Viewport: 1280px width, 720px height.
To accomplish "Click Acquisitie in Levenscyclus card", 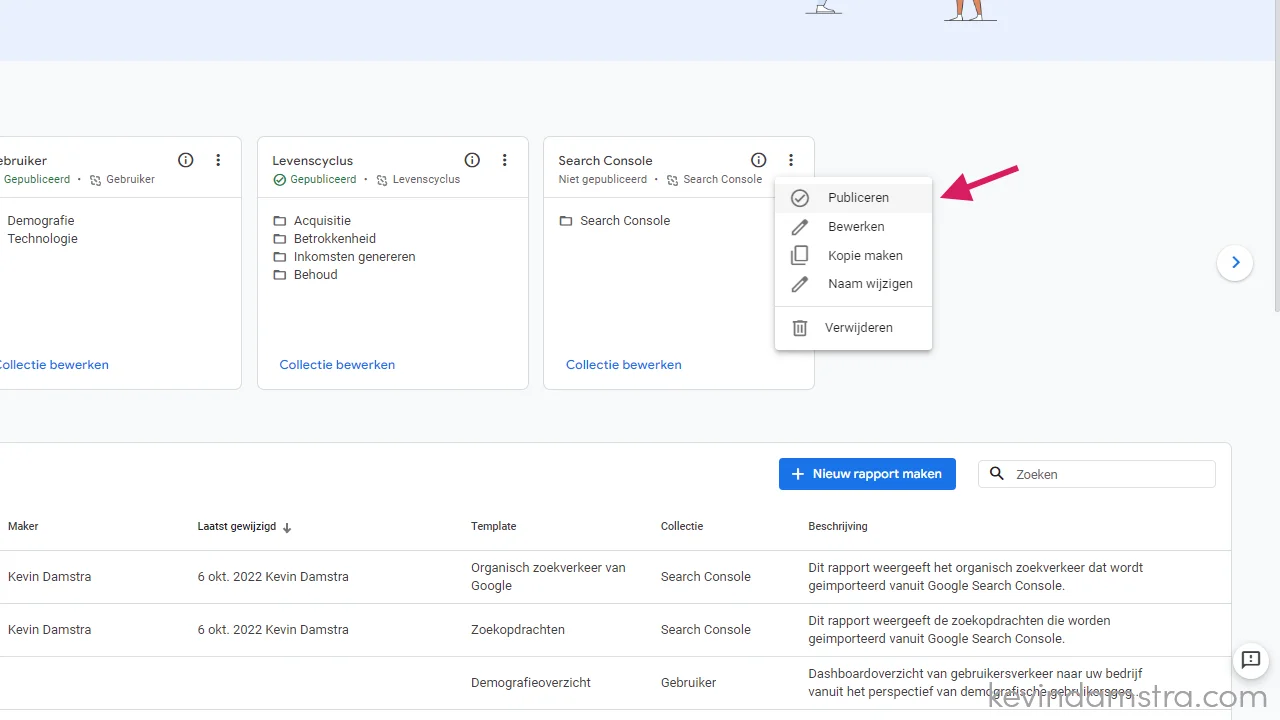I will (x=322, y=221).
